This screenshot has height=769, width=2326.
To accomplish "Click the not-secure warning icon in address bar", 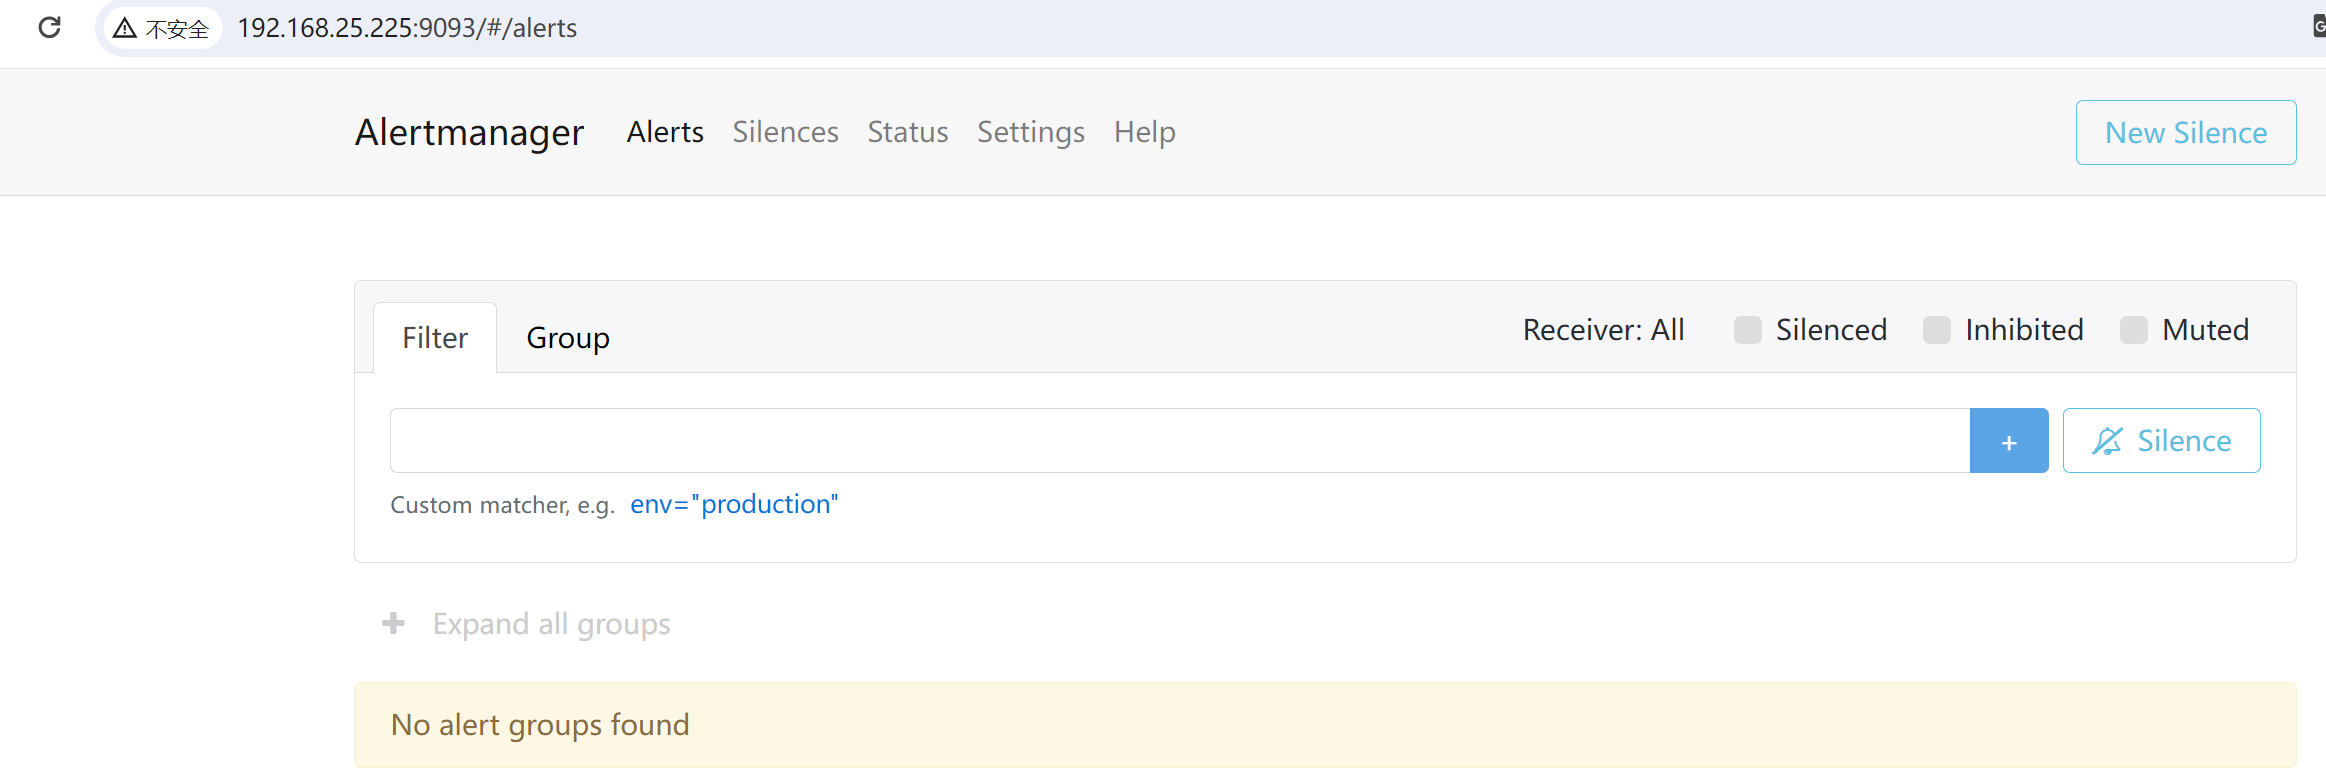I will 124,28.
